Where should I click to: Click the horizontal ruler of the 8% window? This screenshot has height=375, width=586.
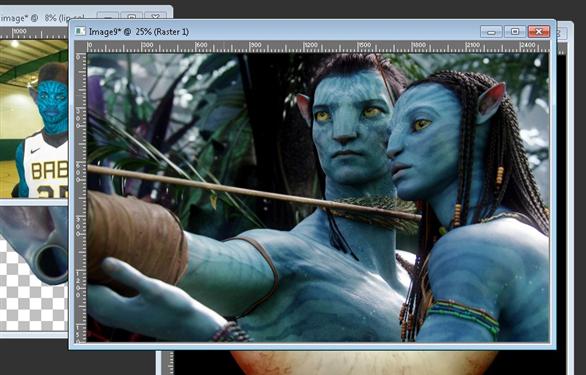pyautogui.click(x=34, y=33)
